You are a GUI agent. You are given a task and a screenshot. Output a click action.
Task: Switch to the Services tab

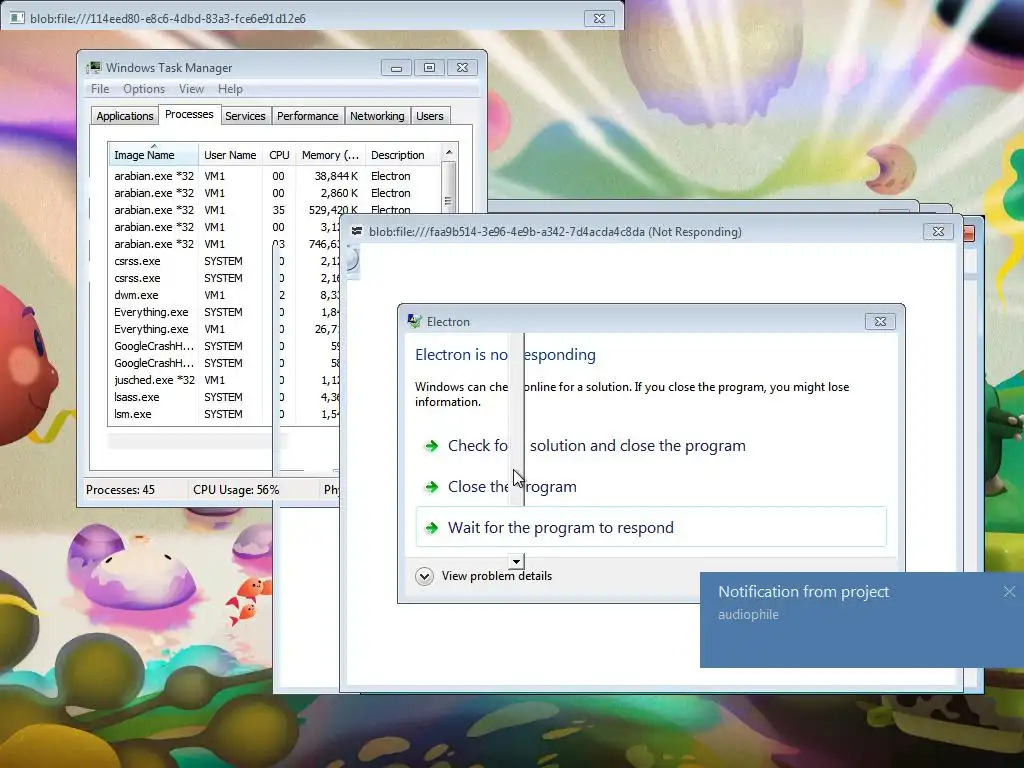[x=246, y=116]
